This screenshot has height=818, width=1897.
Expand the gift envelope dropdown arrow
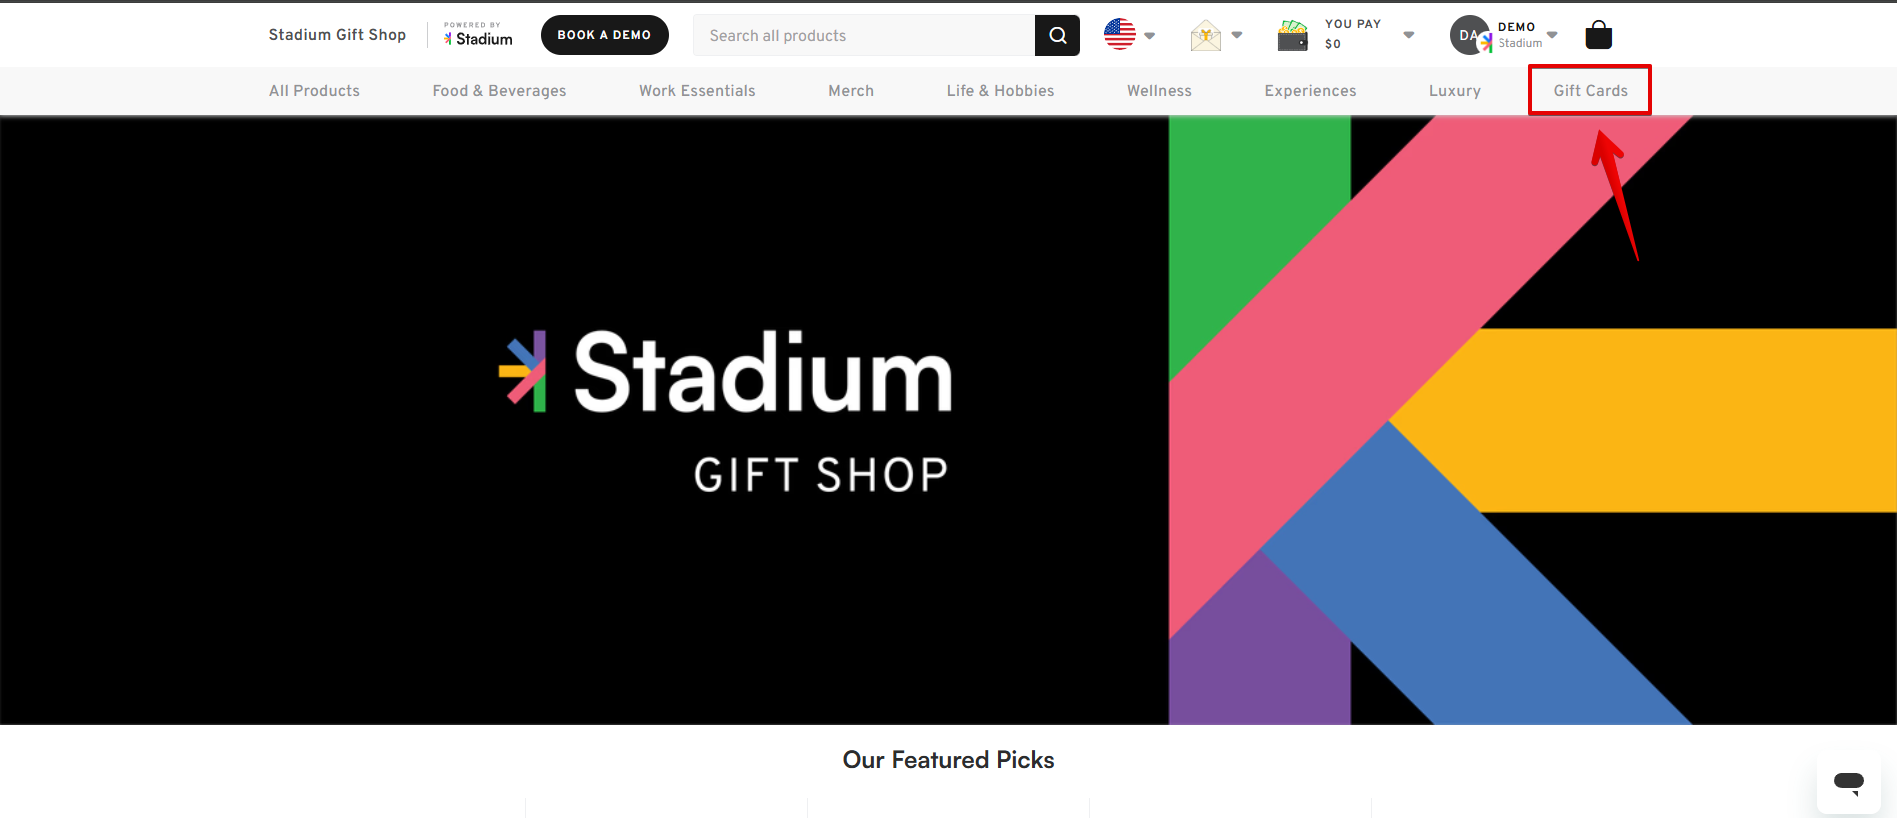(1237, 35)
